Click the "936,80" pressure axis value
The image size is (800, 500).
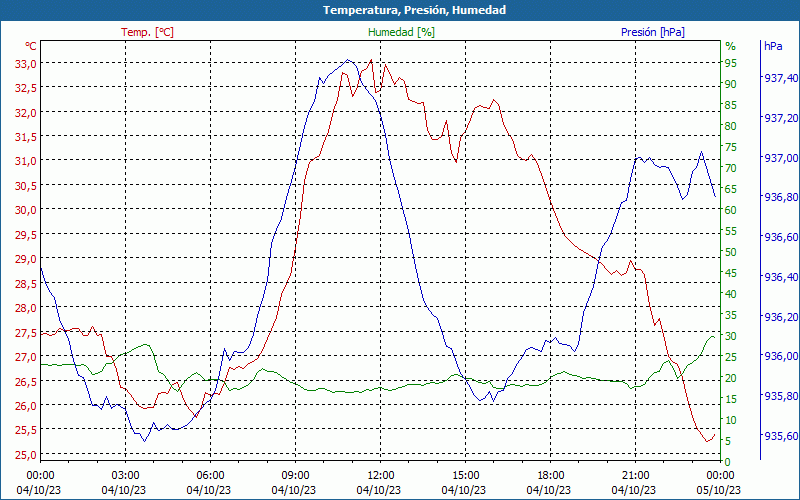[780, 197]
